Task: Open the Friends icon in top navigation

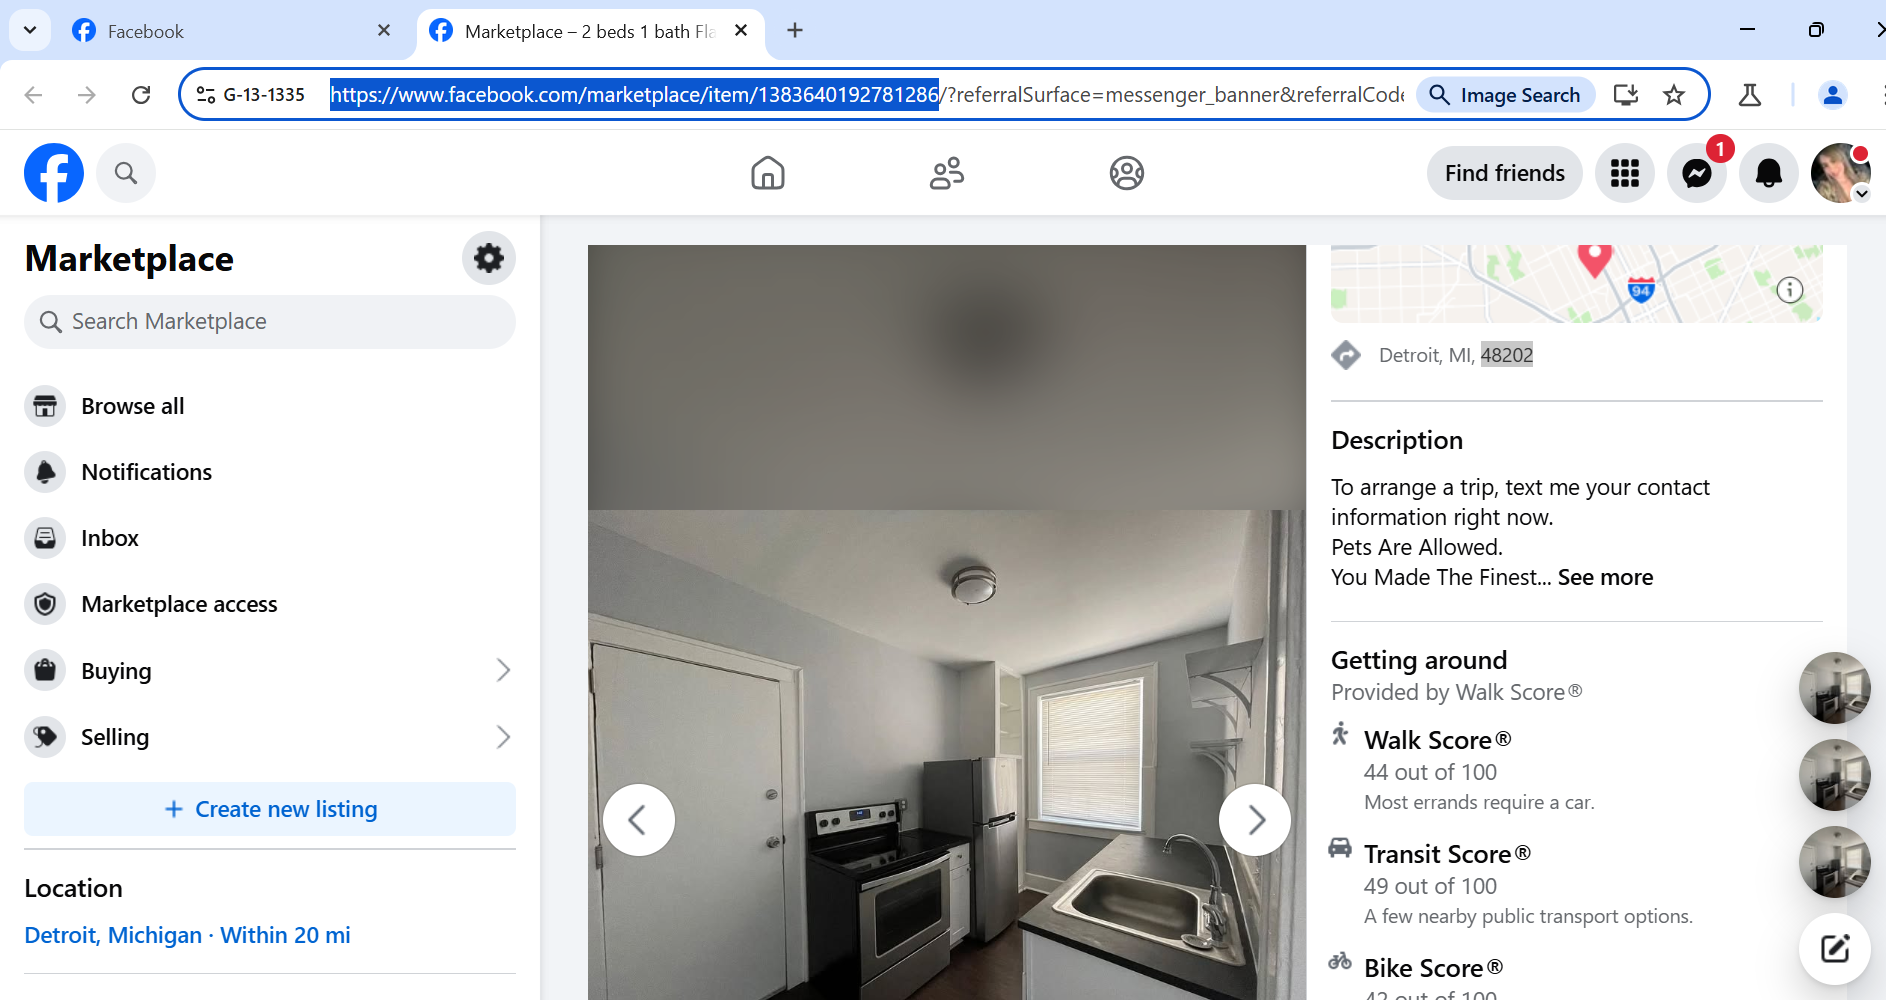Action: coord(947,173)
